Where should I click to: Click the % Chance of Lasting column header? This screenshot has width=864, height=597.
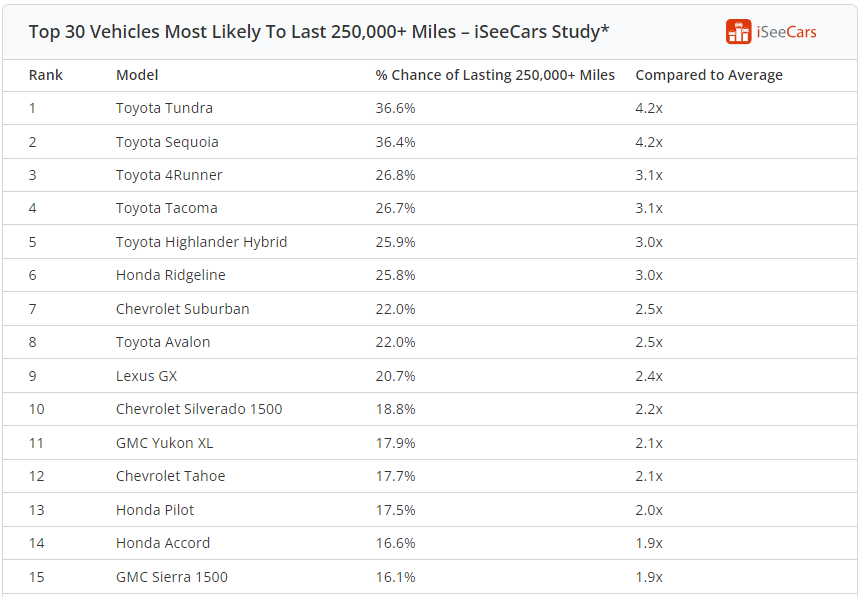click(x=495, y=75)
